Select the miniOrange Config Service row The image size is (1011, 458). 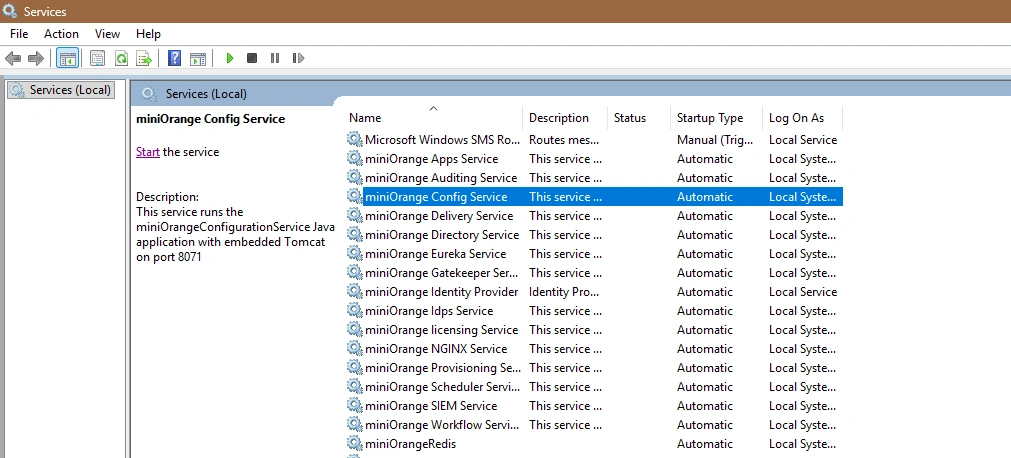click(x=594, y=197)
